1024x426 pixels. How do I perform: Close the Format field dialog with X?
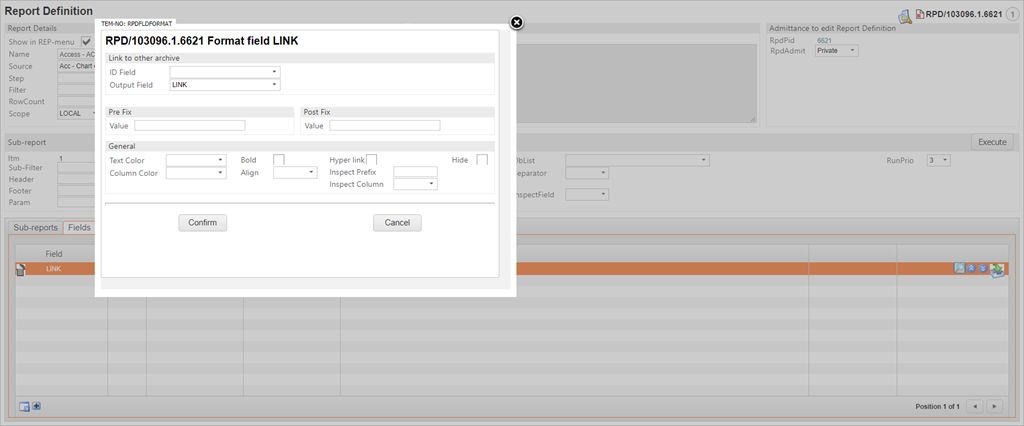pyautogui.click(x=516, y=23)
